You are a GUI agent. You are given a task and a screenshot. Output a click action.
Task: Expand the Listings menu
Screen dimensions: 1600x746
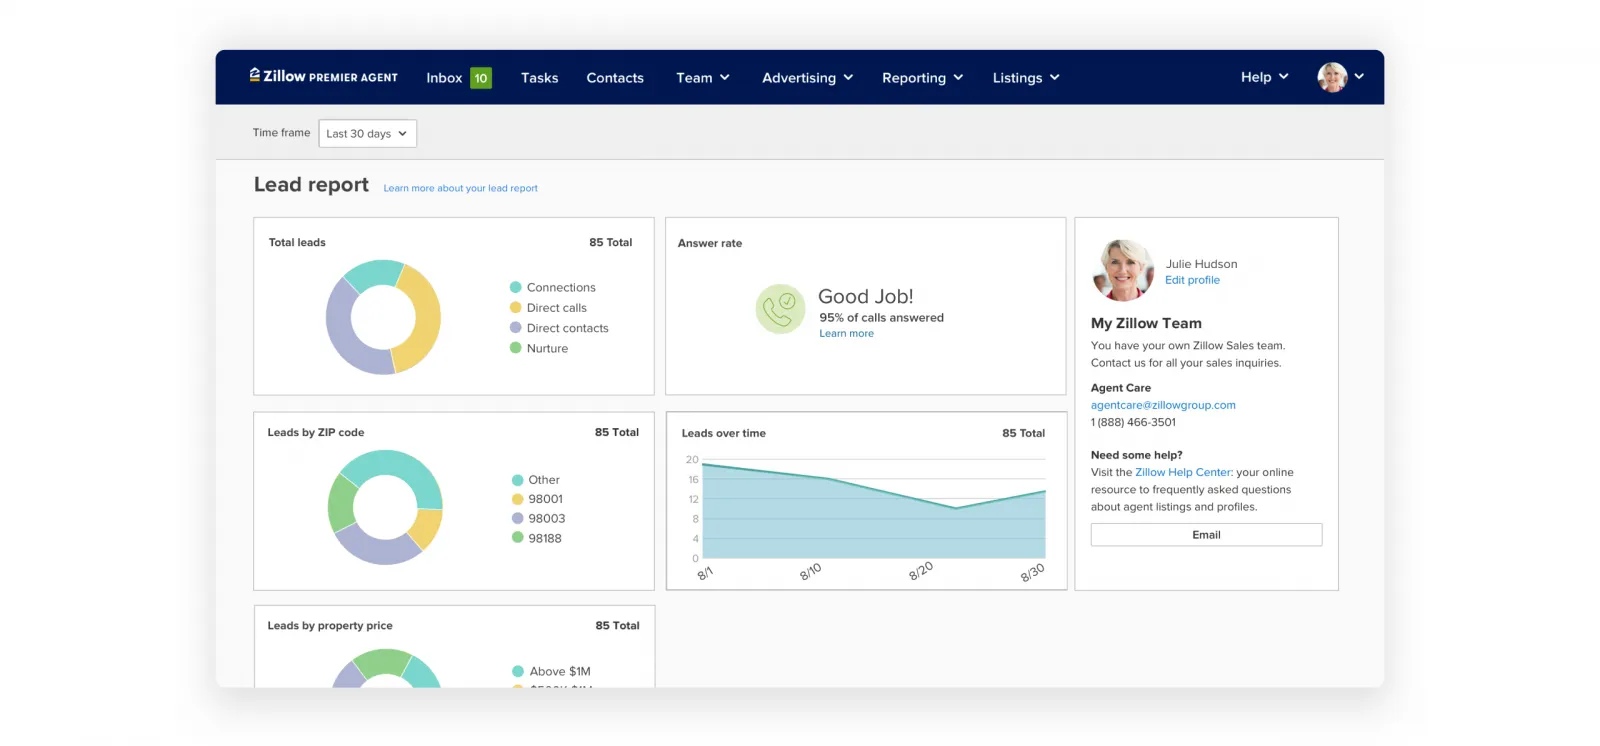[x=1025, y=78]
